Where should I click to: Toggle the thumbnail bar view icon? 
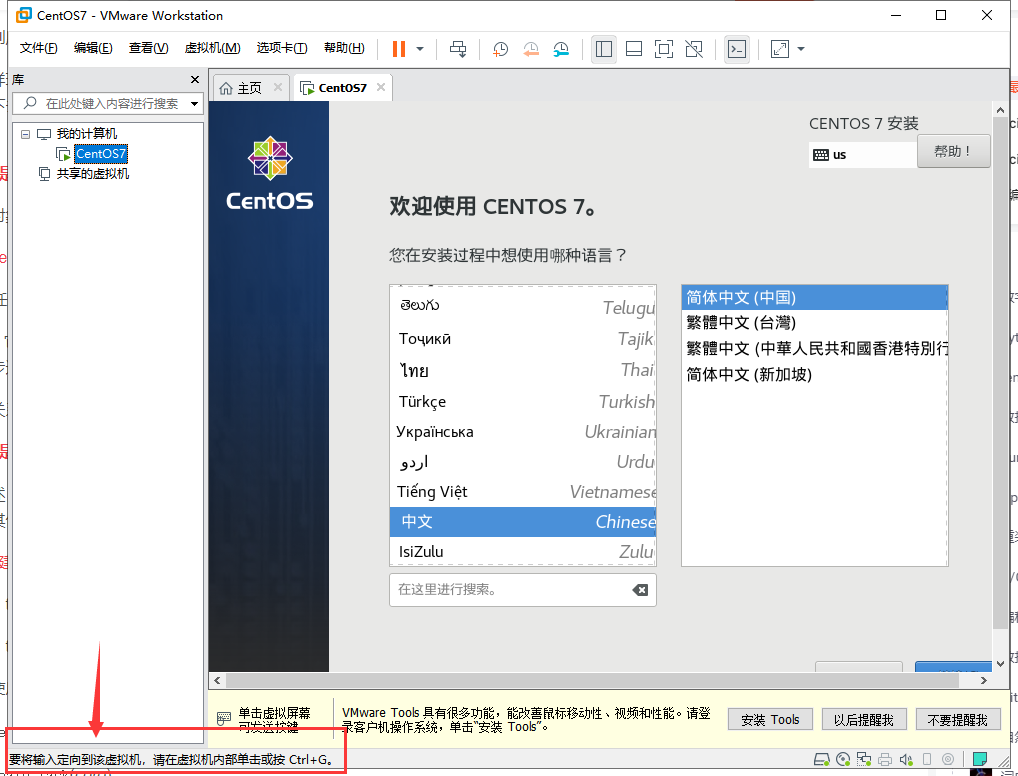634,49
